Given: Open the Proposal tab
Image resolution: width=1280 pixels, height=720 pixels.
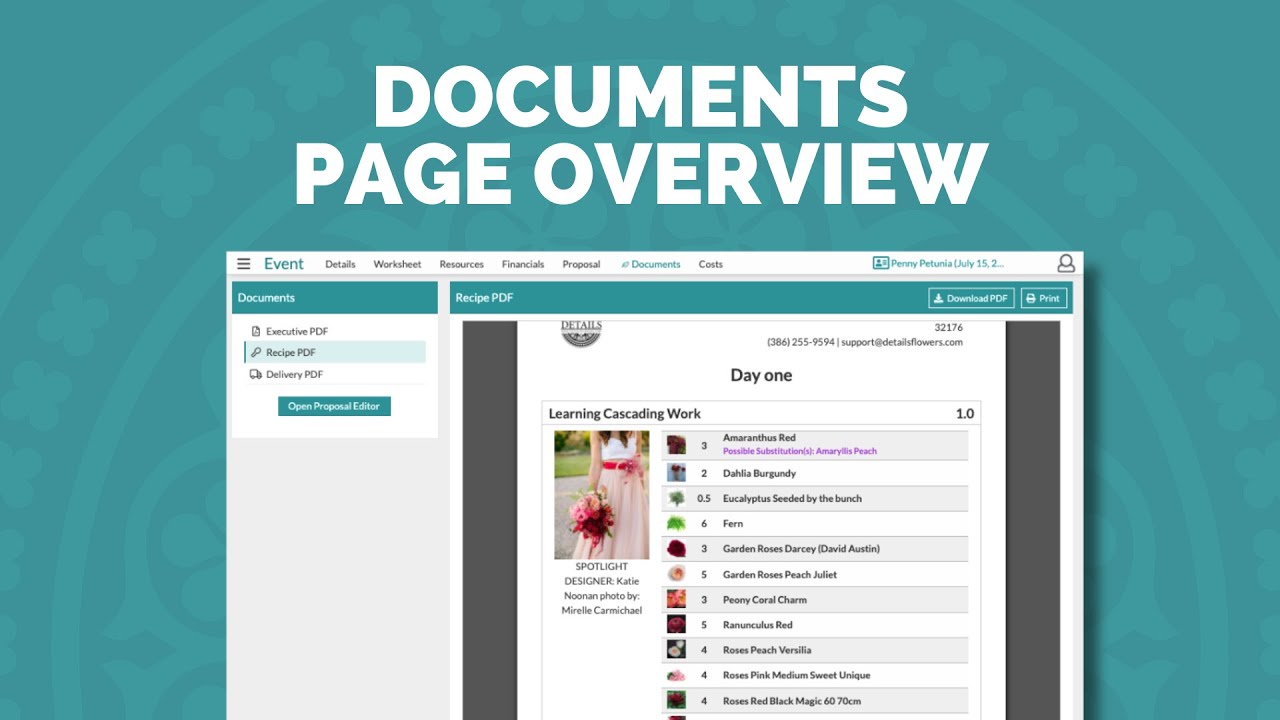Looking at the screenshot, I should [x=581, y=264].
